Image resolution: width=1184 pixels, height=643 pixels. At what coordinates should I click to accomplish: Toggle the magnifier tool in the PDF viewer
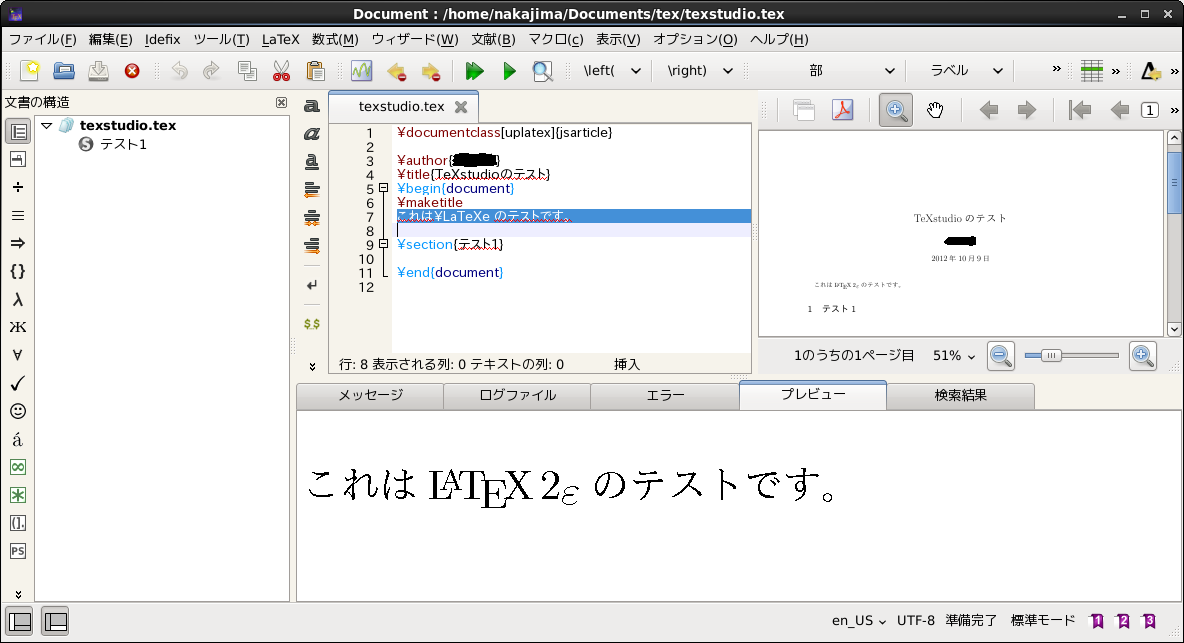896,110
